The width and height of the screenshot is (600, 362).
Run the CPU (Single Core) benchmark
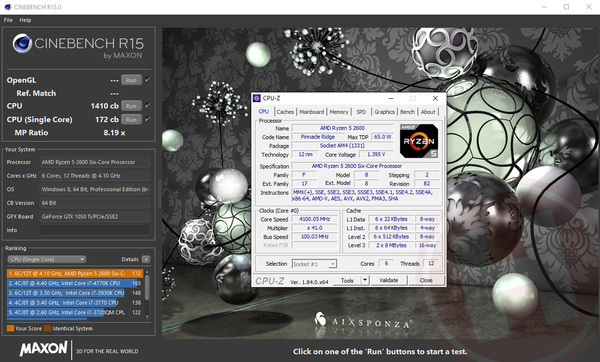click(131, 119)
